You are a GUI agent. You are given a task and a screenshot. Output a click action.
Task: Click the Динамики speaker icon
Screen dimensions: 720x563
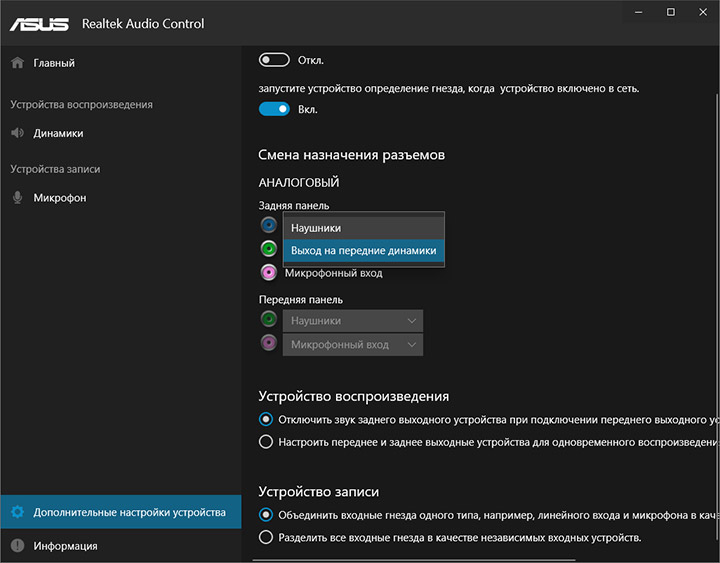(x=17, y=133)
